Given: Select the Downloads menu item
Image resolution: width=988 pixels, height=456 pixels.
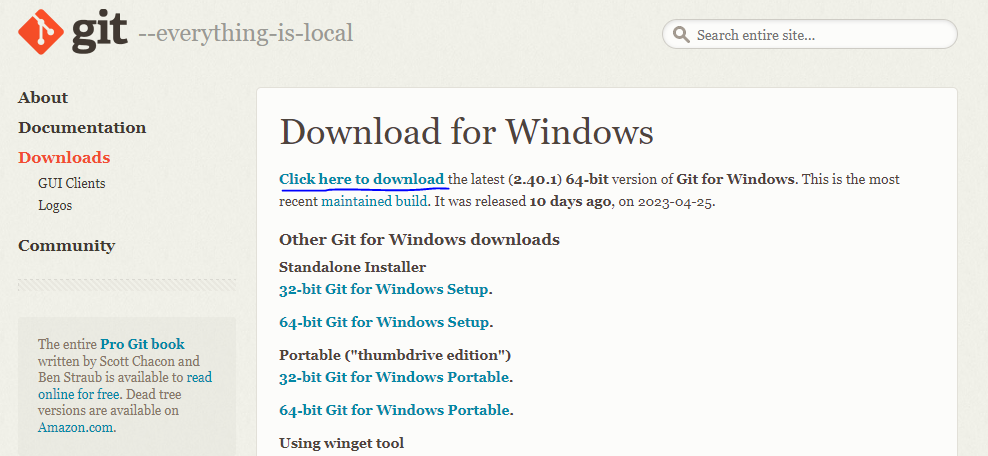Looking at the screenshot, I should pos(64,157).
